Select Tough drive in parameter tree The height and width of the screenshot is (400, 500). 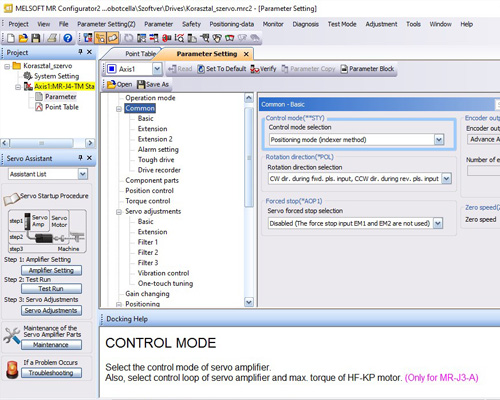click(x=156, y=160)
